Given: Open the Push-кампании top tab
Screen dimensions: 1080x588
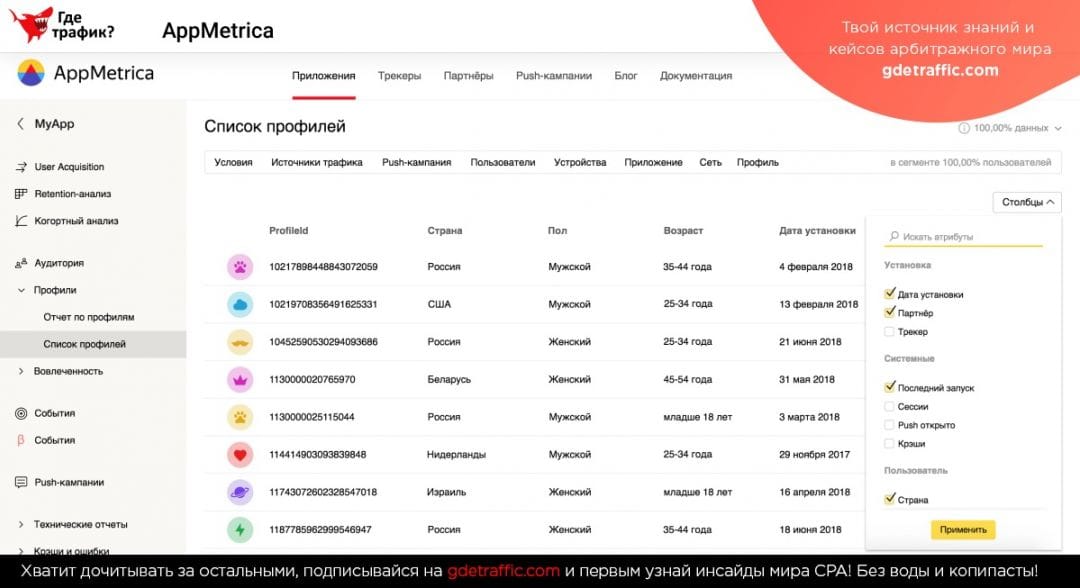Looking at the screenshot, I should point(554,76).
